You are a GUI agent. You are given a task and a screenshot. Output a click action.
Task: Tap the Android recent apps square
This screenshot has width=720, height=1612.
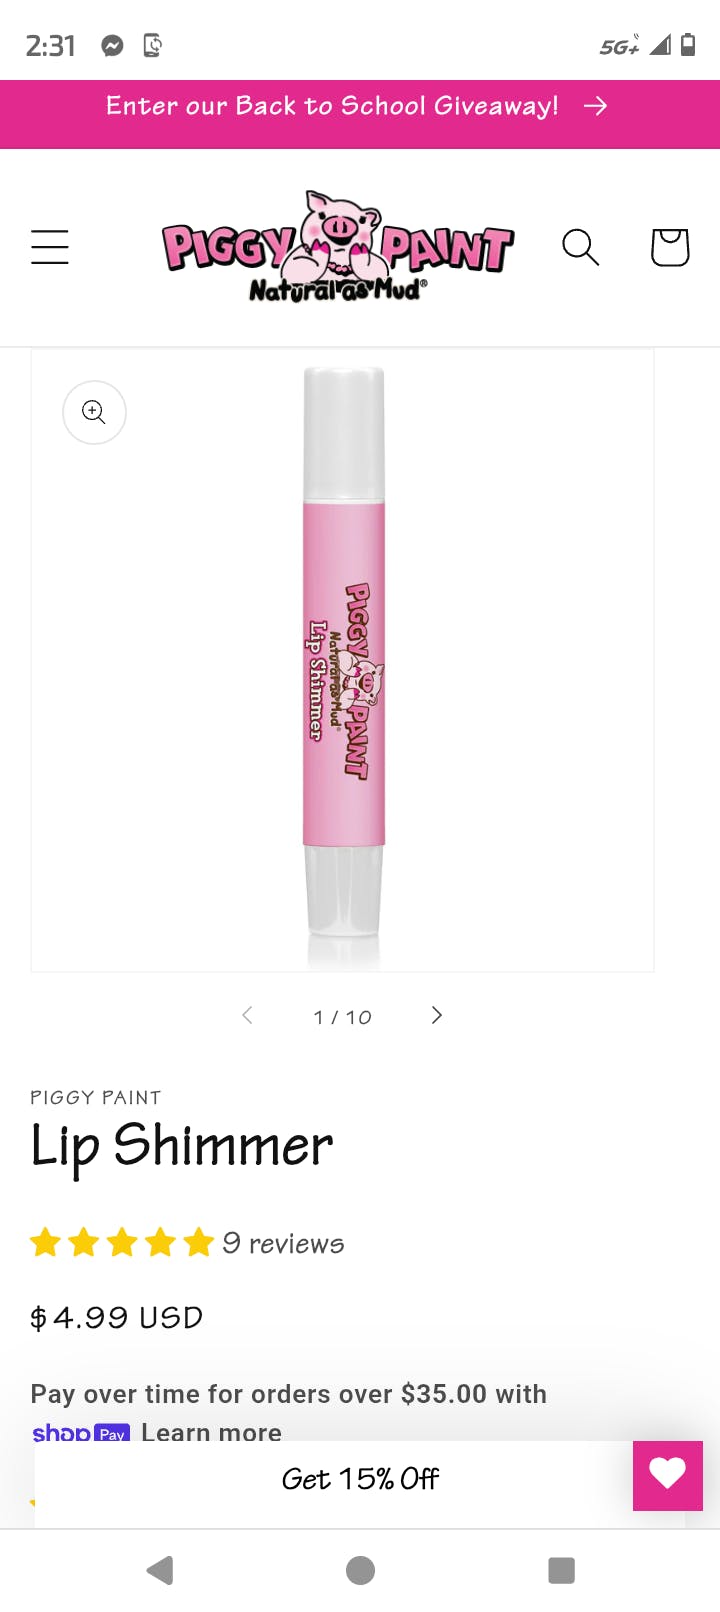tap(561, 1570)
